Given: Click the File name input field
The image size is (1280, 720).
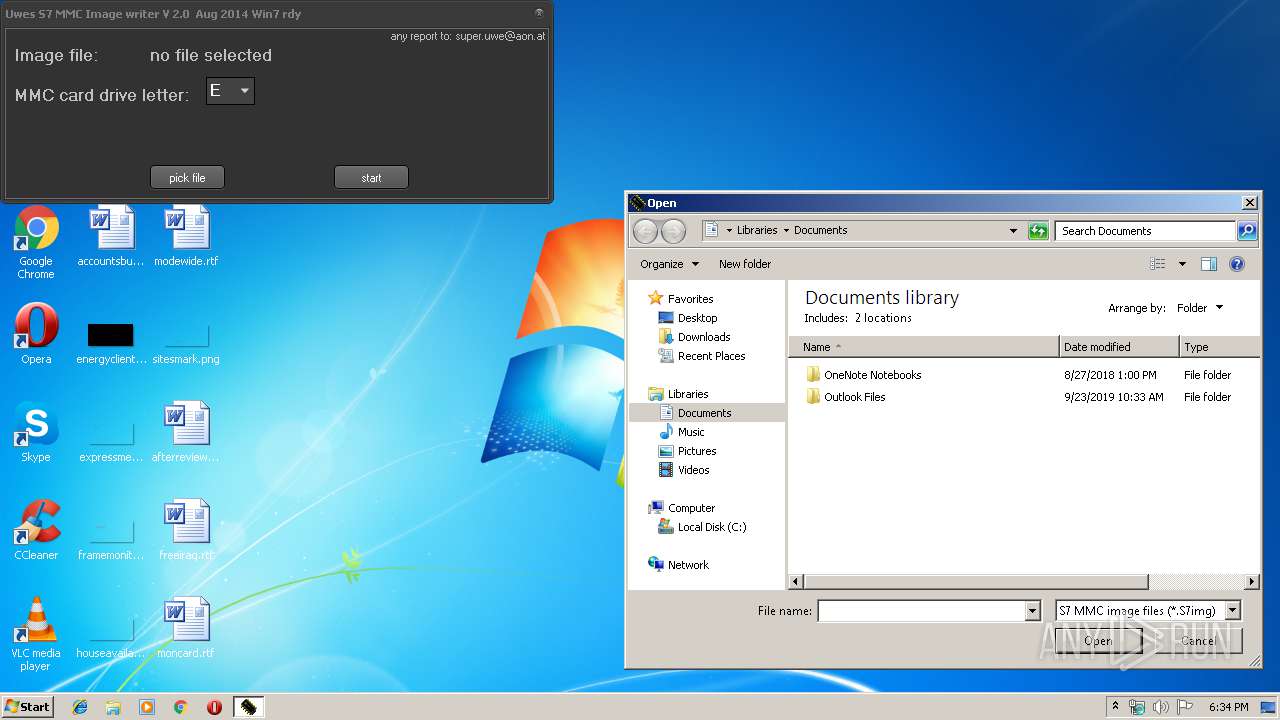Looking at the screenshot, I should (921, 611).
